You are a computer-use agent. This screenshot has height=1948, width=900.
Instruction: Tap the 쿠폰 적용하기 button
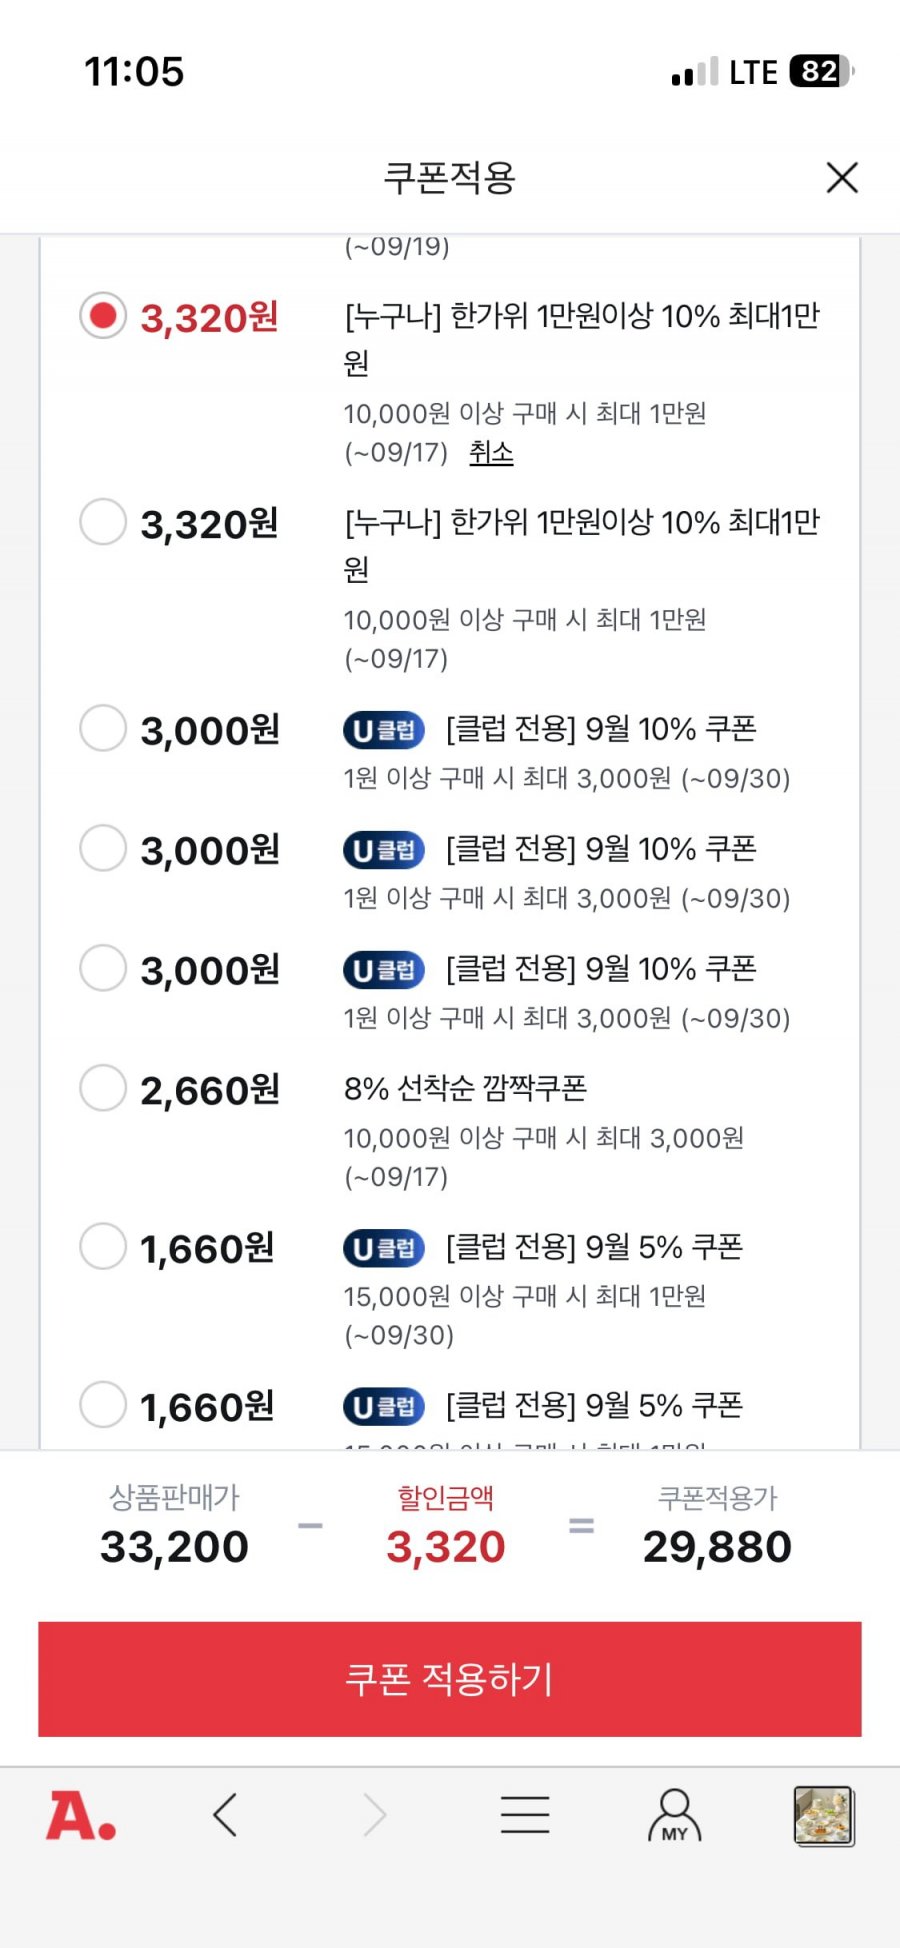[x=450, y=1679]
